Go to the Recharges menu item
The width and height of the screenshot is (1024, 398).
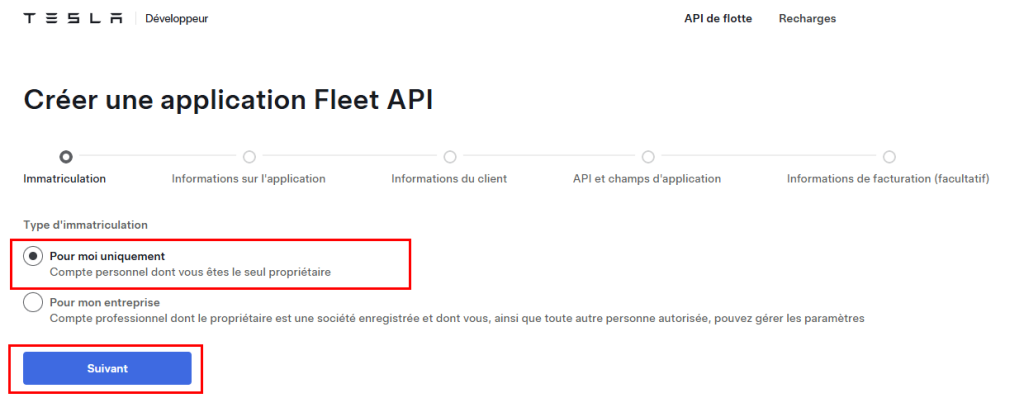click(807, 19)
